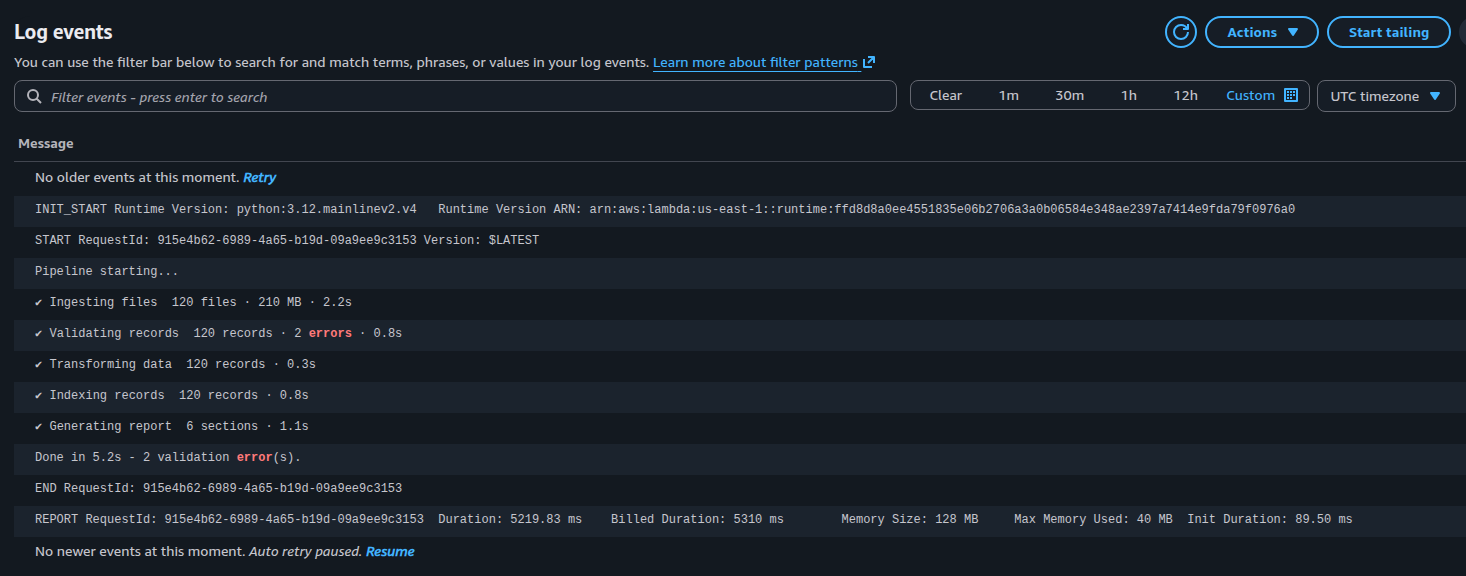Select the 1h time range
This screenshot has width=1466, height=576.
pyautogui.click(x=1128, y=96)
